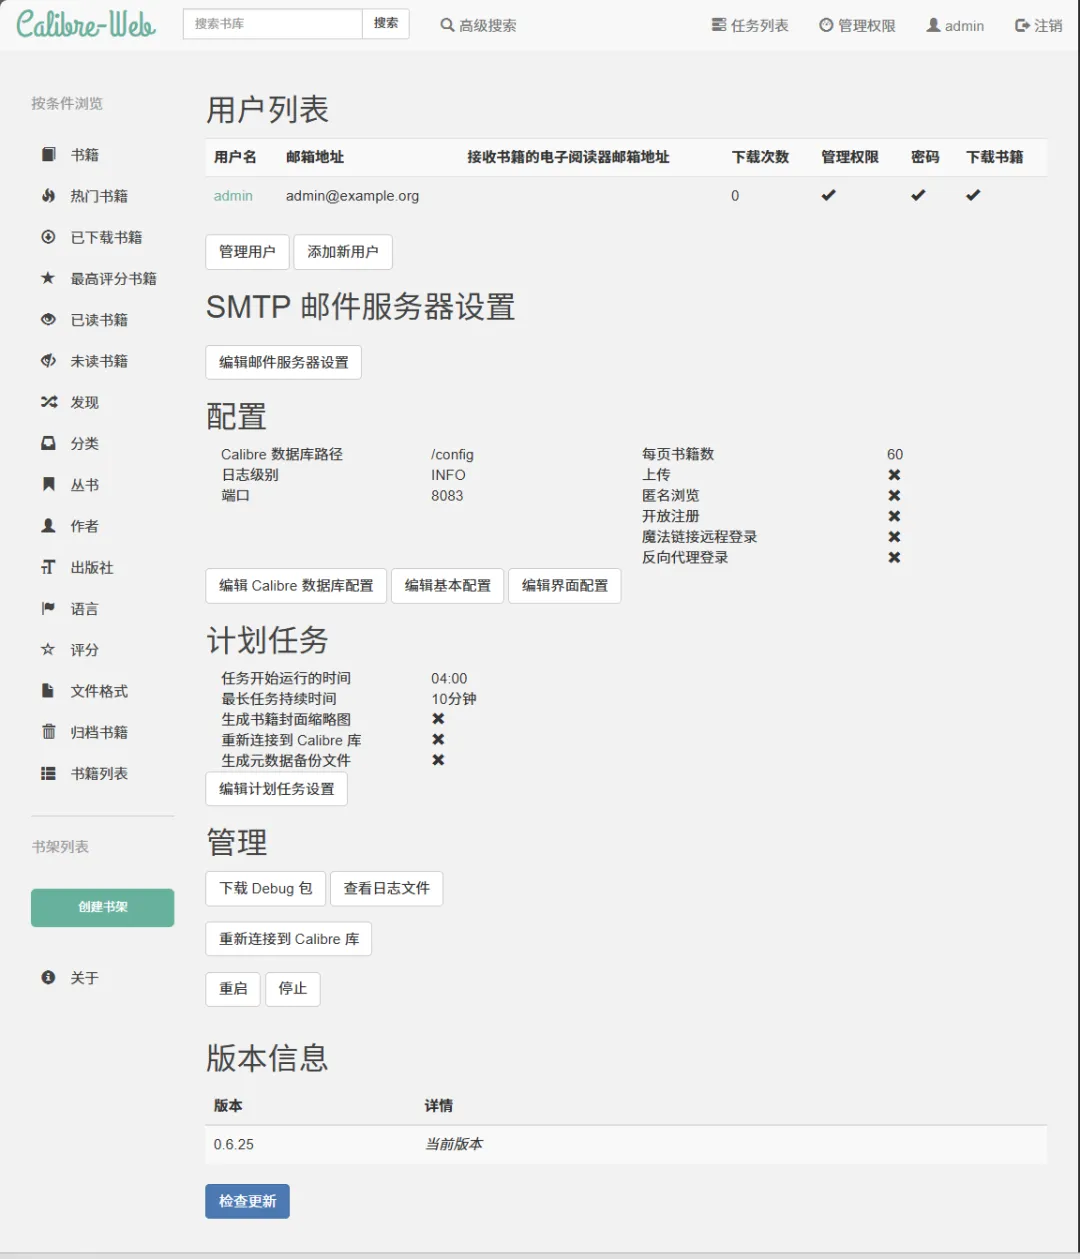Open 任务列表 in the top navigation

coord(750,25)
